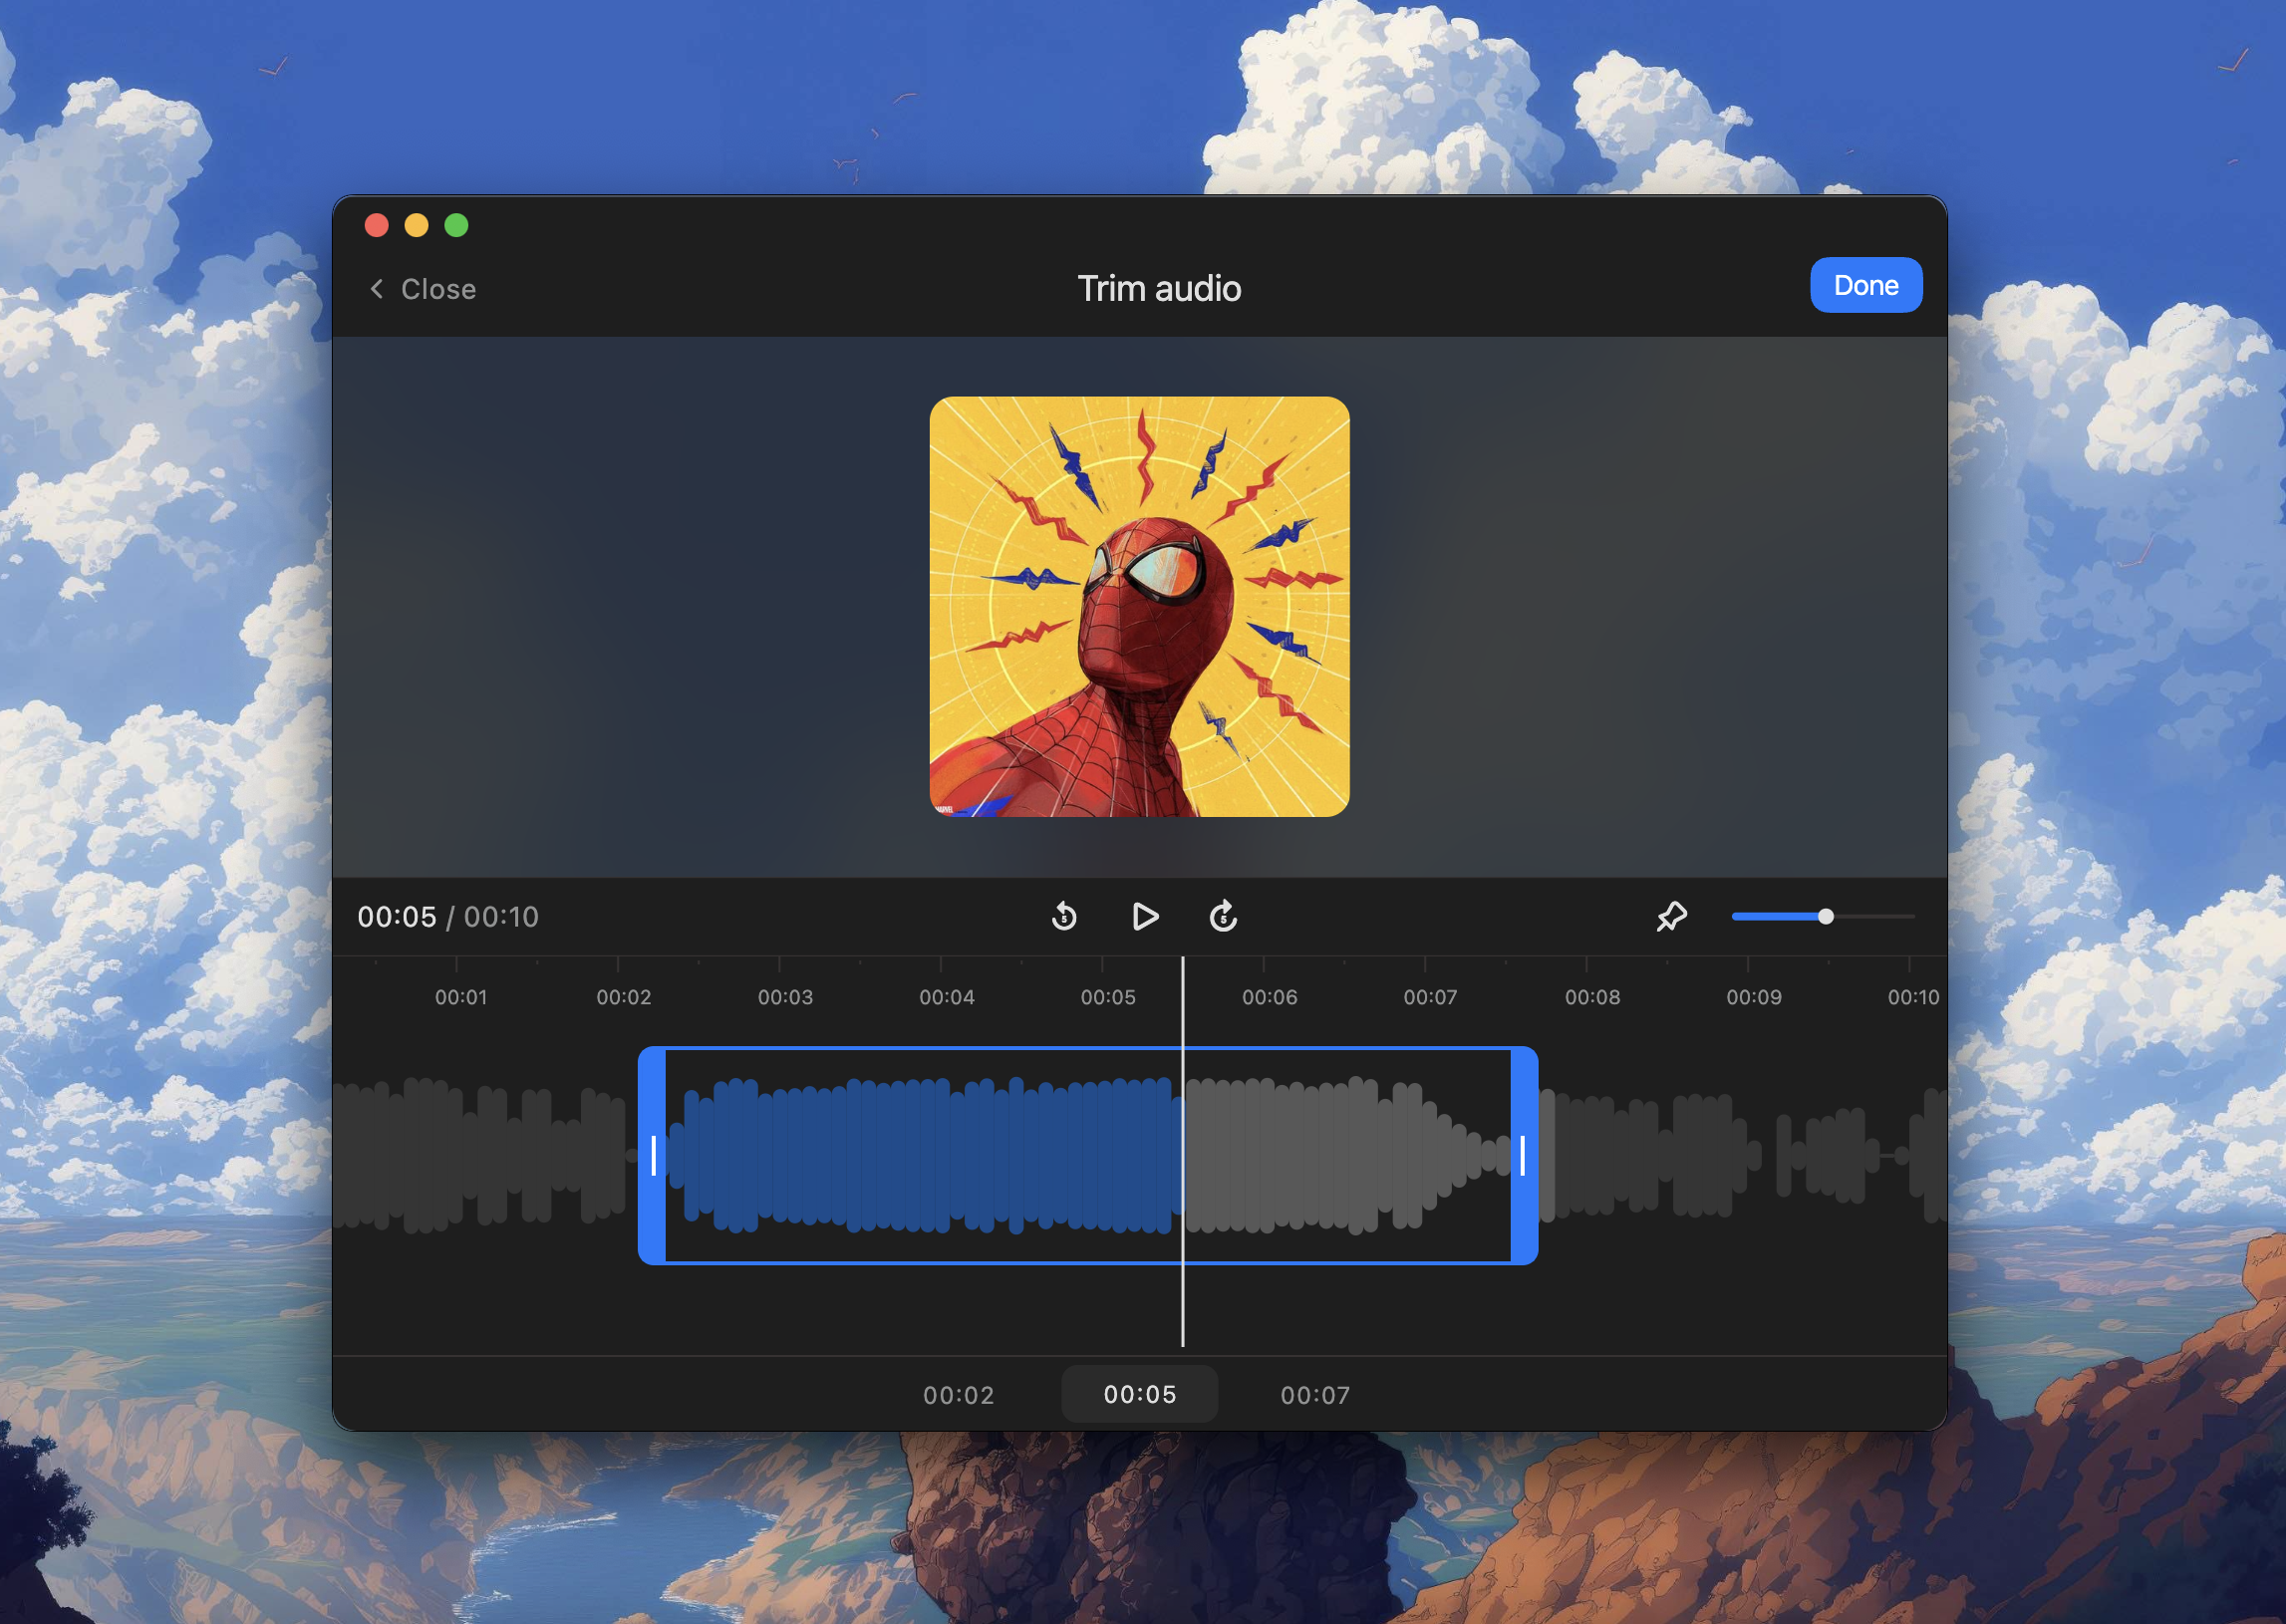Click the right trim handle

click(1523, 1155)
